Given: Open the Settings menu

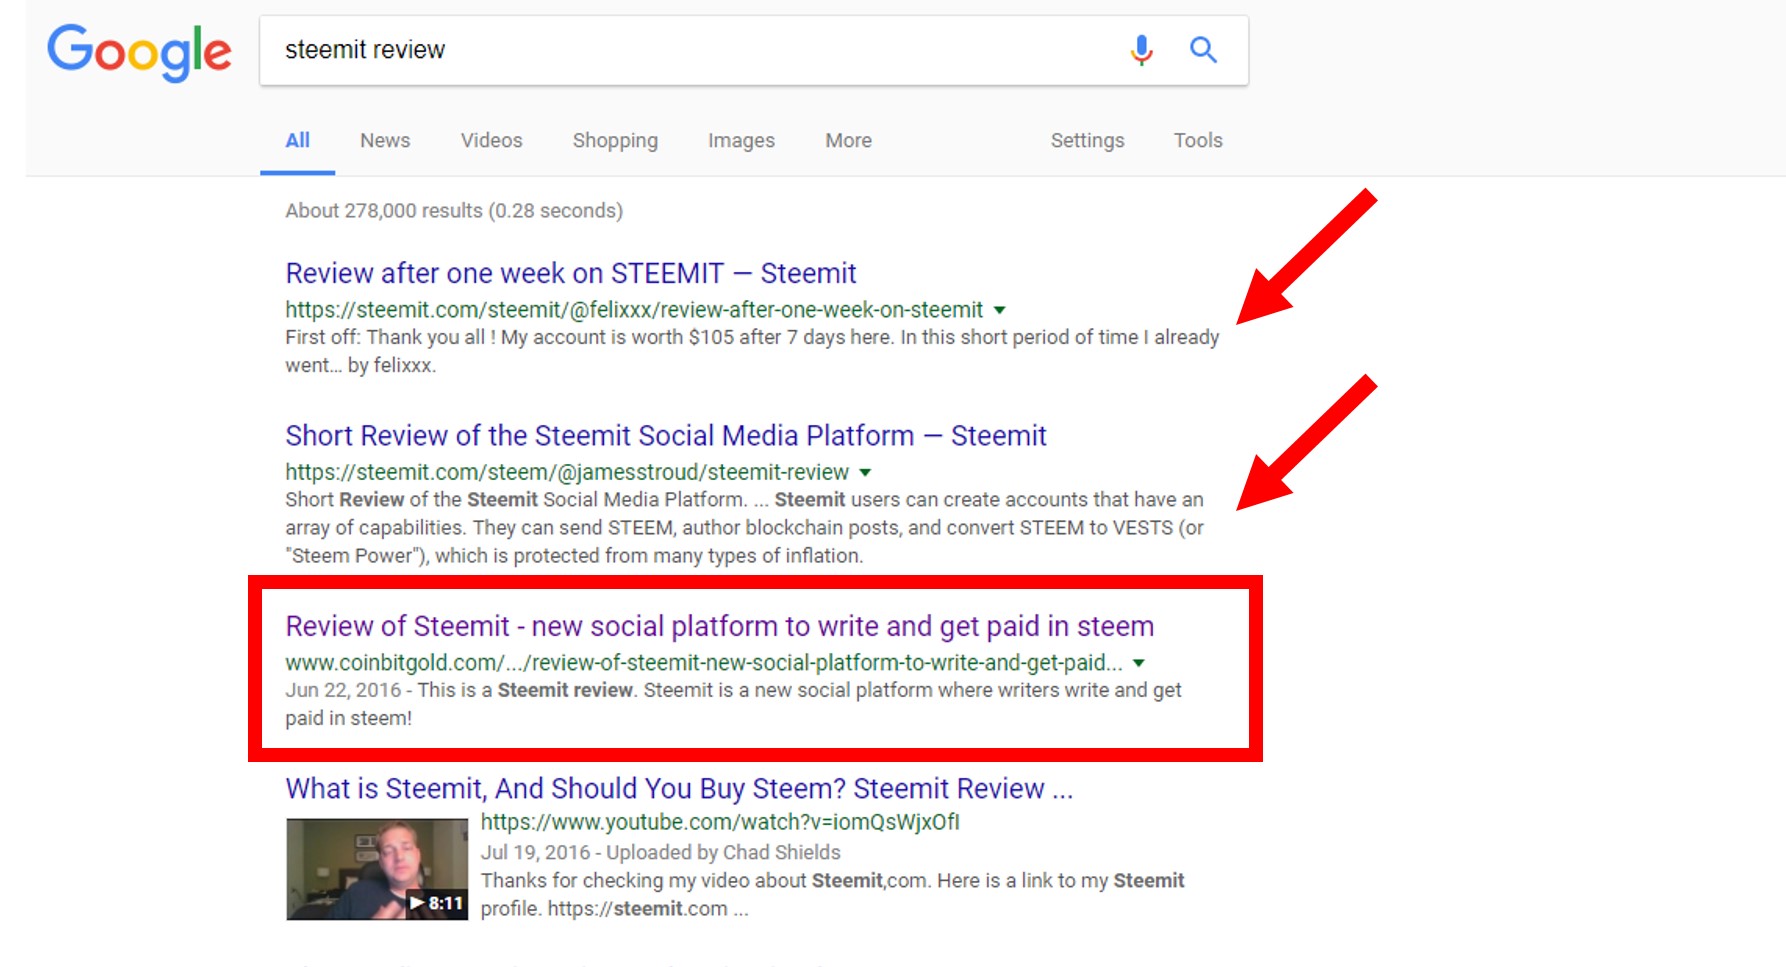Looking at the screenshot, I should pos(1087,141).
